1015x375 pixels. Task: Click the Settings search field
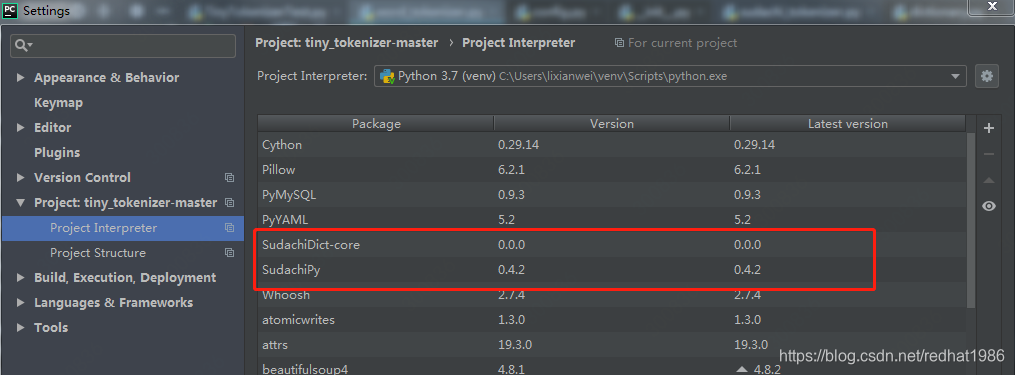pyautogui.click(x=123, y=45)
